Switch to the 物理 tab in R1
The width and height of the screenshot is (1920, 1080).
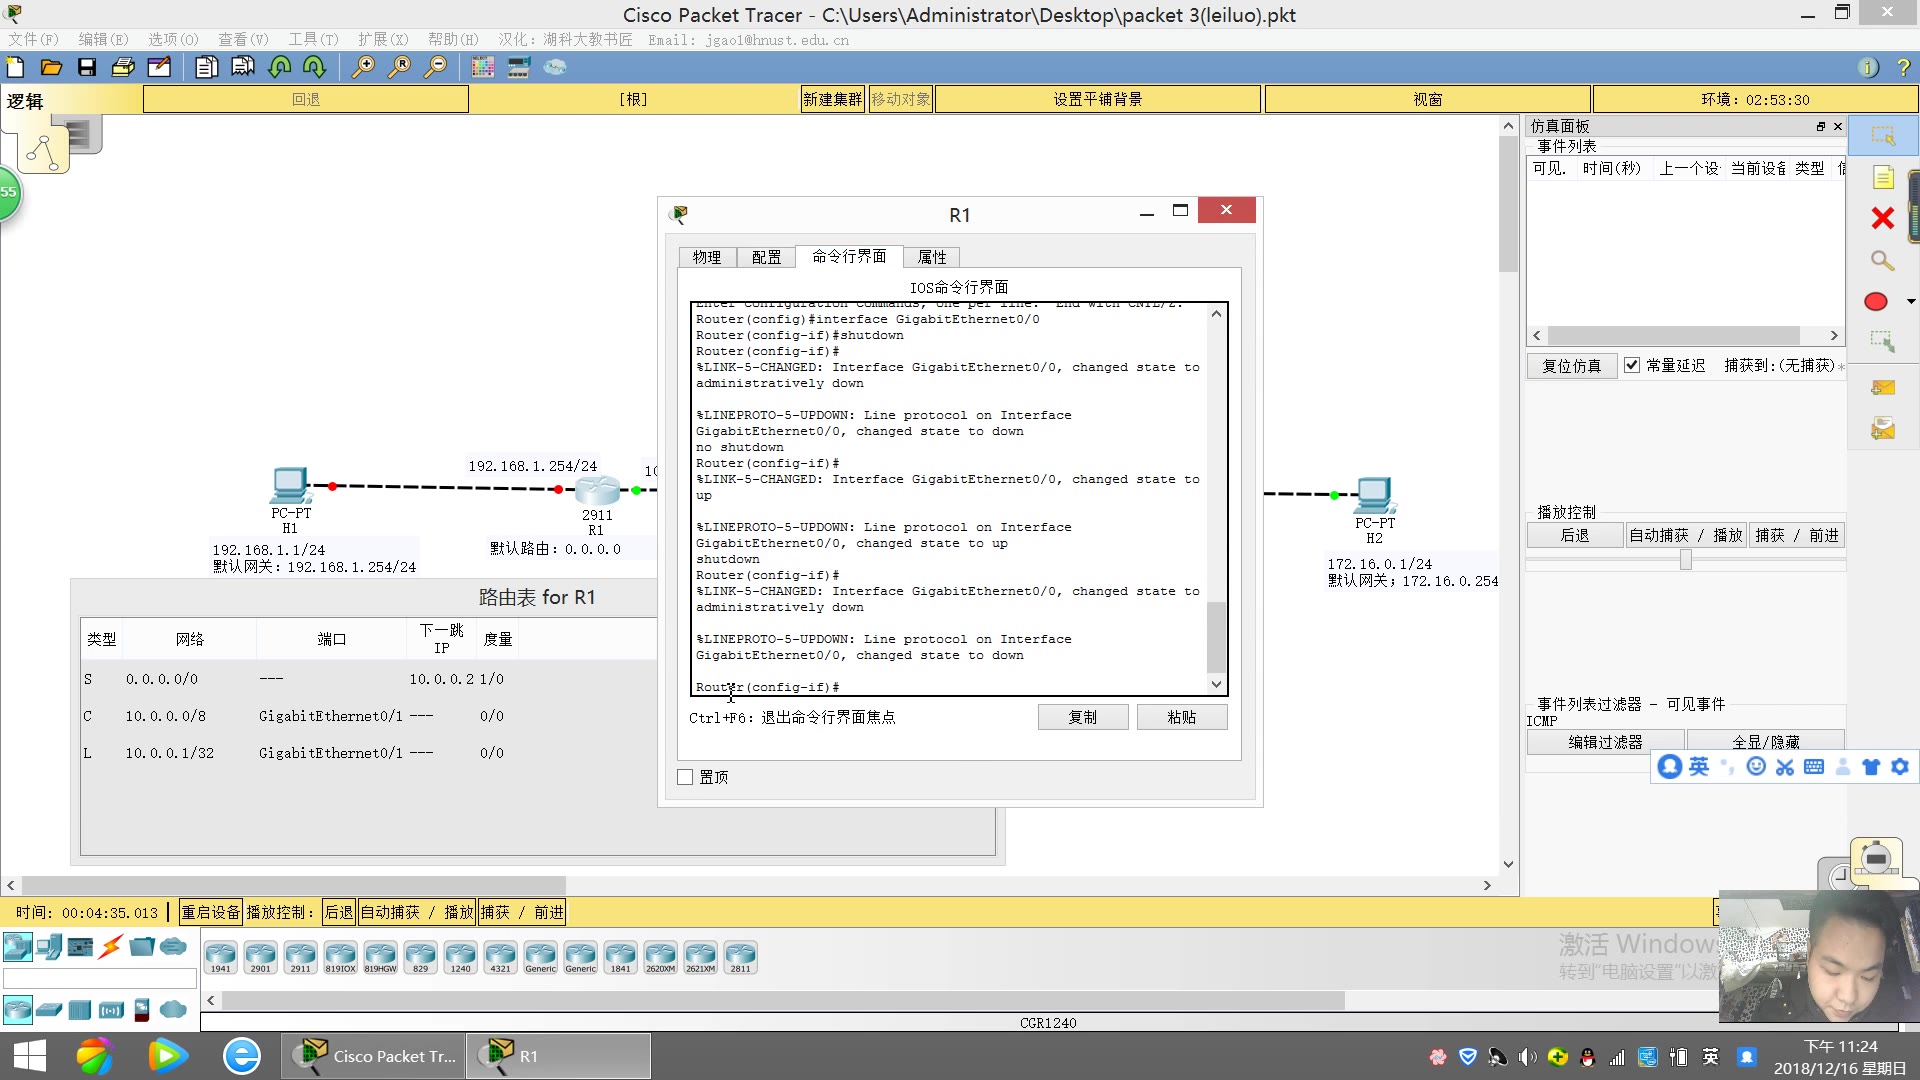[707, 257]
